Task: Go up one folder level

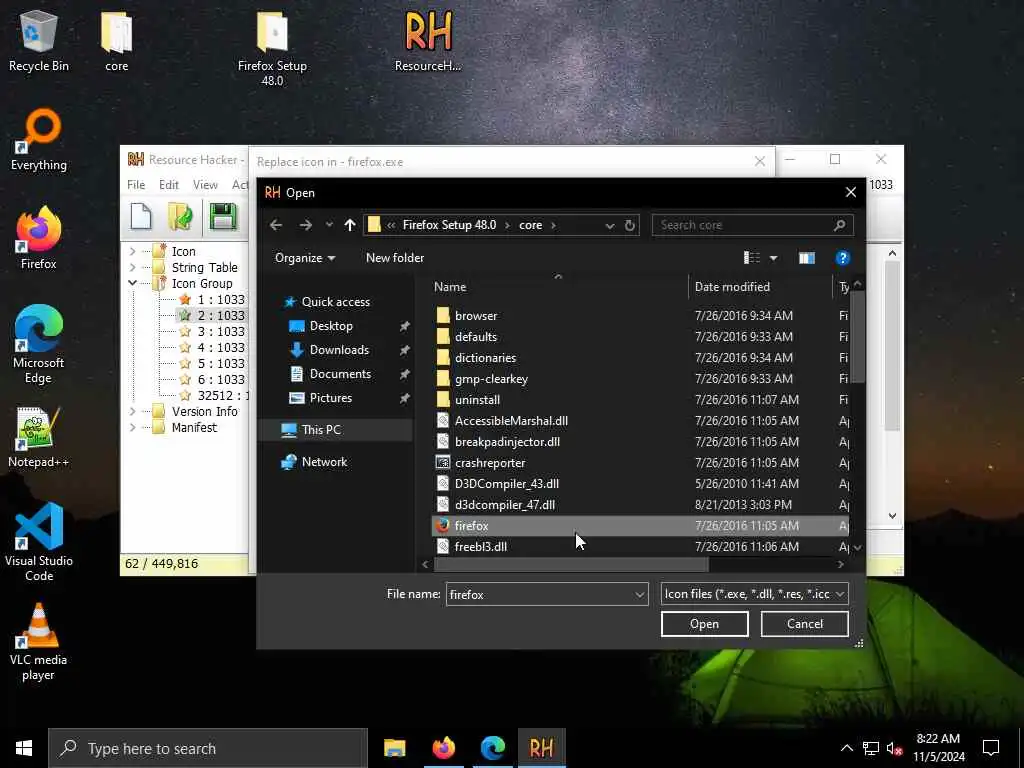Action: point(350,225)
